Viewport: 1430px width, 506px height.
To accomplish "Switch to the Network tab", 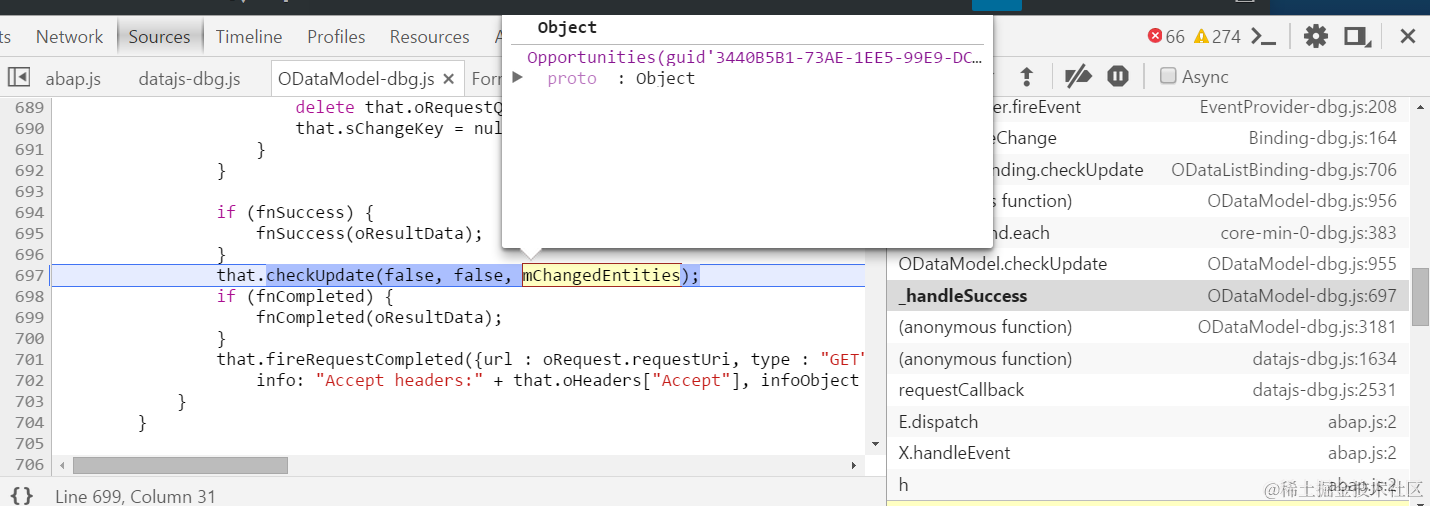I will tap(69, 37).
